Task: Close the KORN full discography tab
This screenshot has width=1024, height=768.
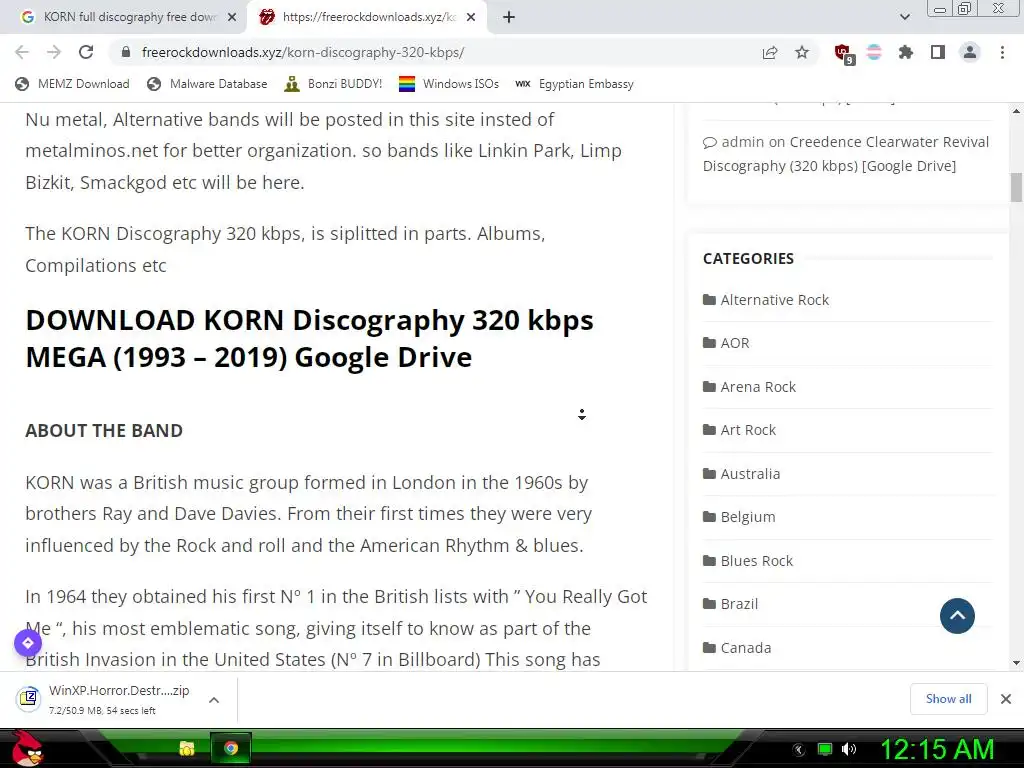Action: tap(232, 18)
